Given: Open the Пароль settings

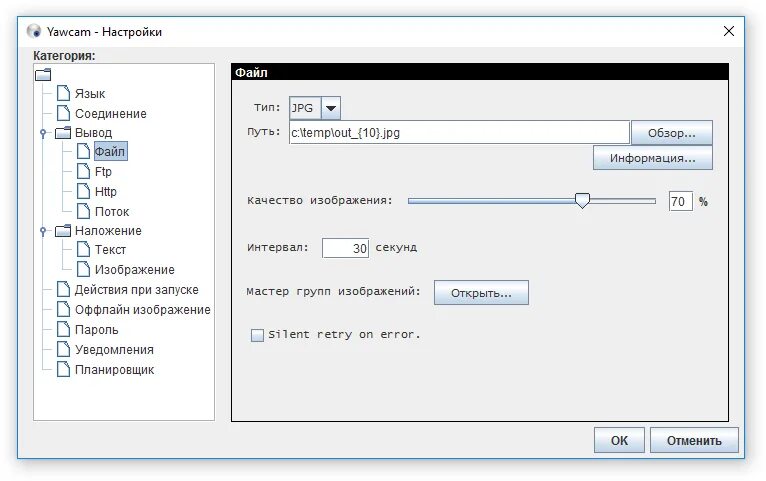Looking at the screenshot, I should (96, 330).
